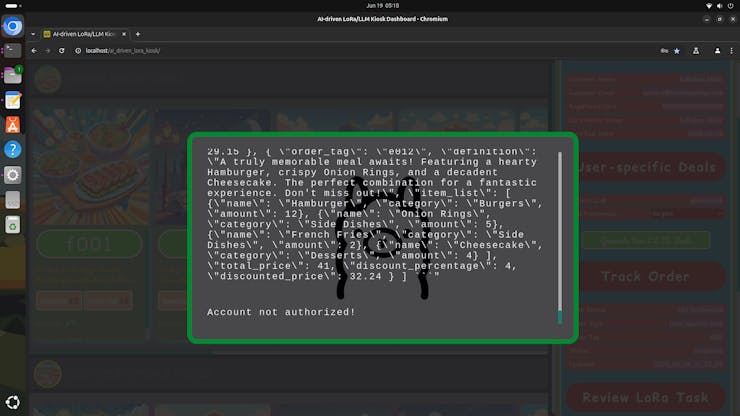Open a new browser tab

point(138,34)
